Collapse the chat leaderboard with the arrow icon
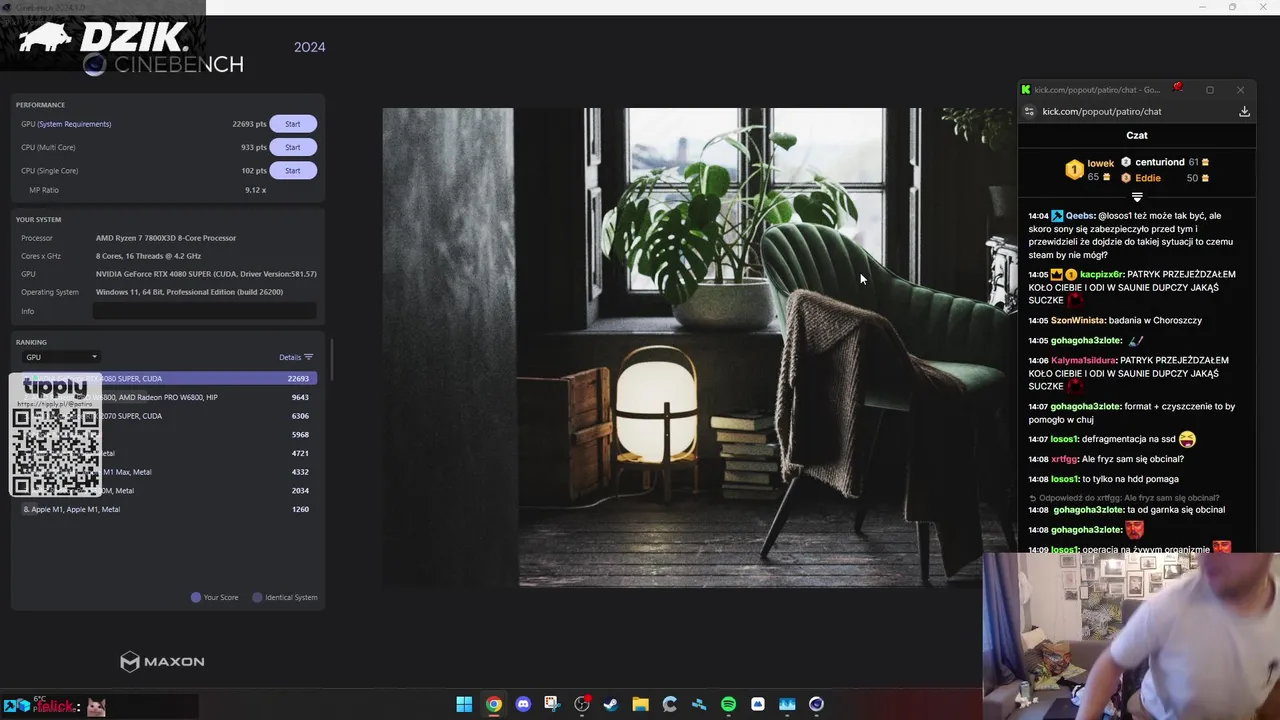Screen dimensions: 1280x720 click(x=1137, y=197)
